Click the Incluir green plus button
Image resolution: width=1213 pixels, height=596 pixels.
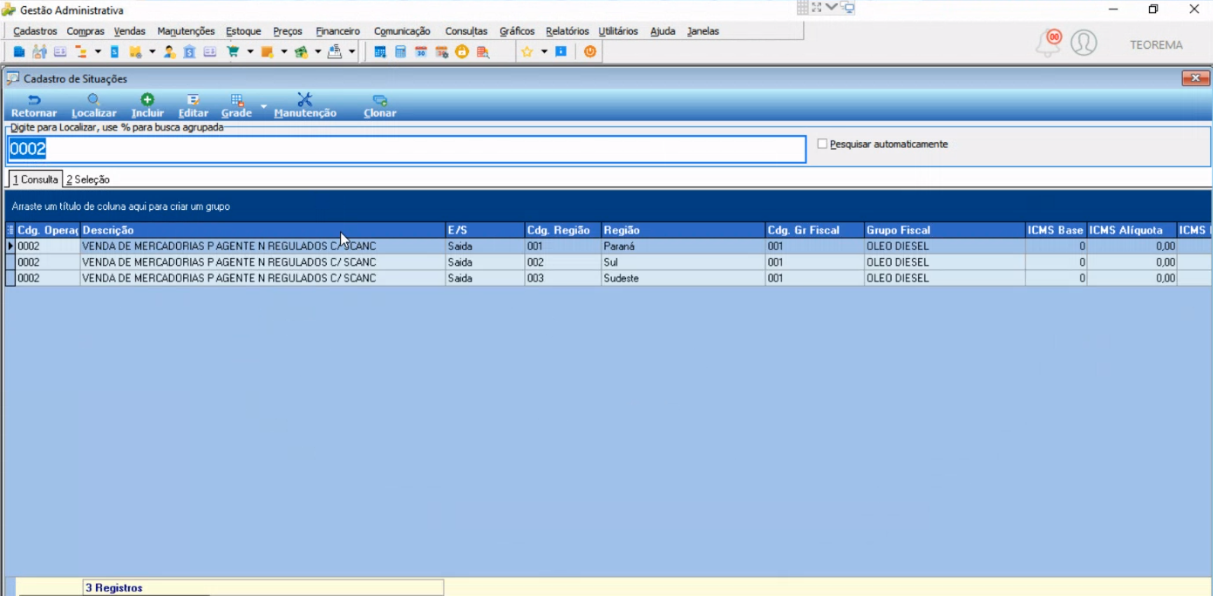pos(147,106)
